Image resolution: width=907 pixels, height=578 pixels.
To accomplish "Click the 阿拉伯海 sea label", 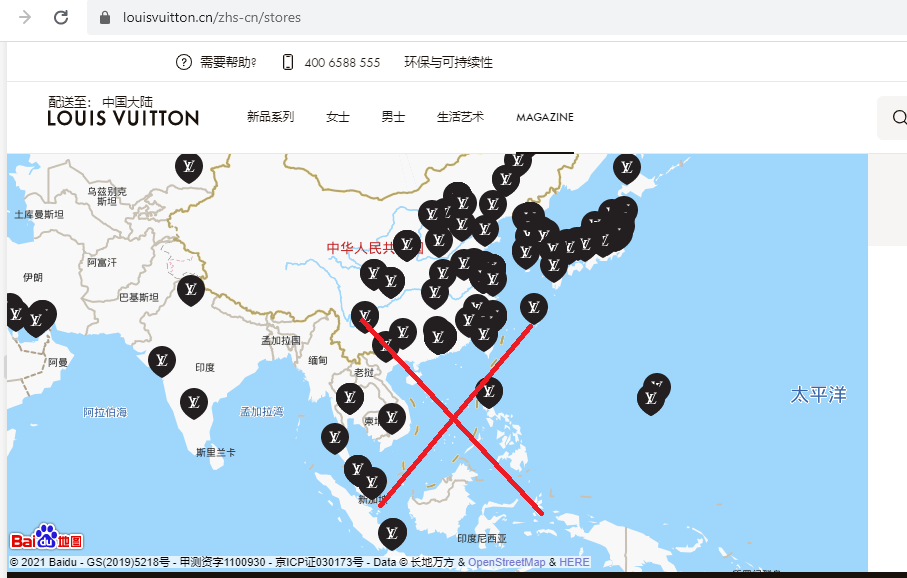I will pyautogui.click(x=105, y=413).
